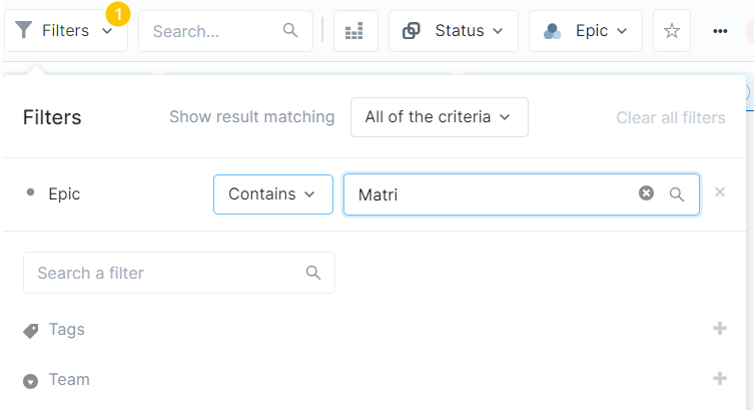Click Clear all filters link

click(670, 117)
